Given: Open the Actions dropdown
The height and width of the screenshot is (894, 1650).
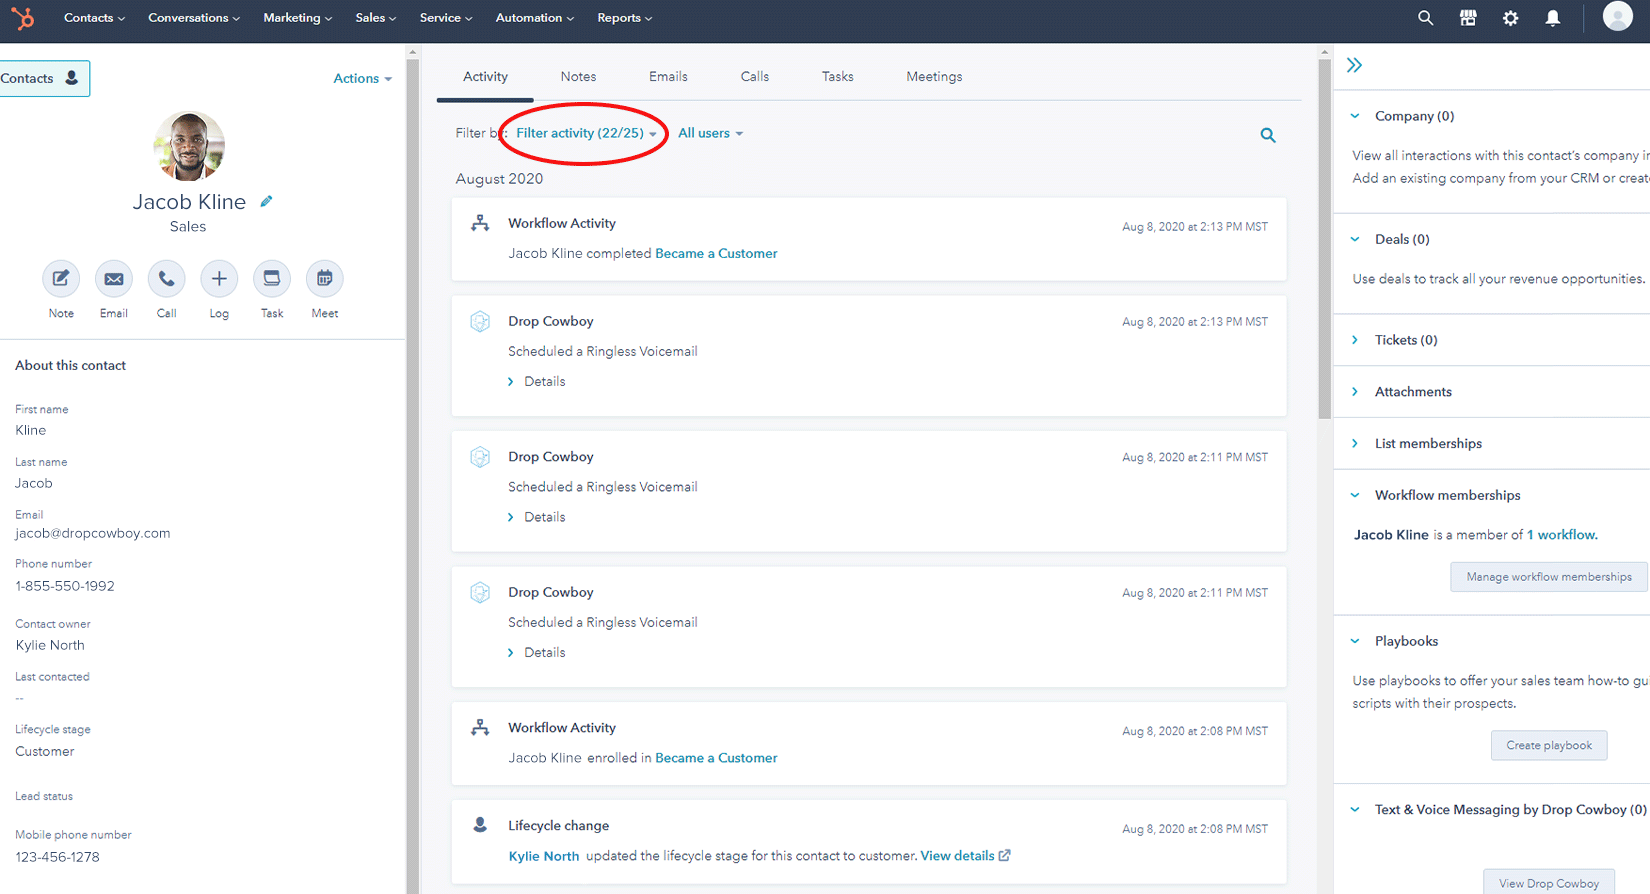Looking at the screenshot, I should click(362, 78).
